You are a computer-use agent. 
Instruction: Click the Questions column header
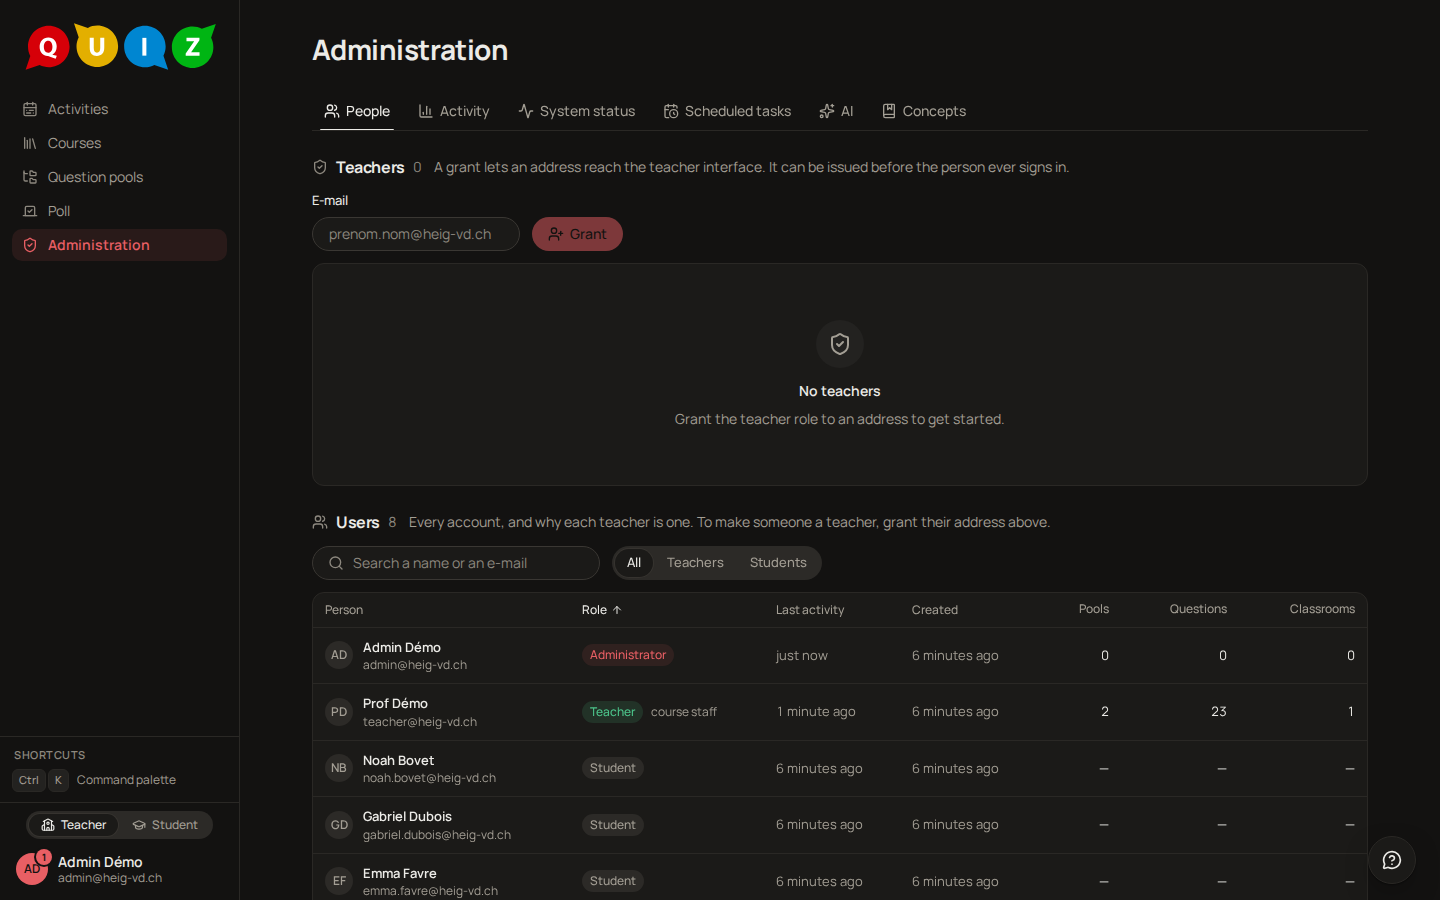[x=1198, y=609]
